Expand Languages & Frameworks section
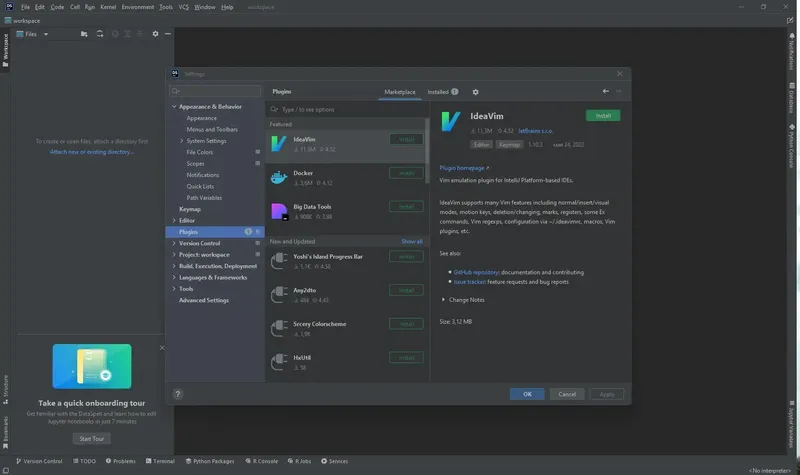The height and width of the screenshot is (475, 800). coord(174,278)
